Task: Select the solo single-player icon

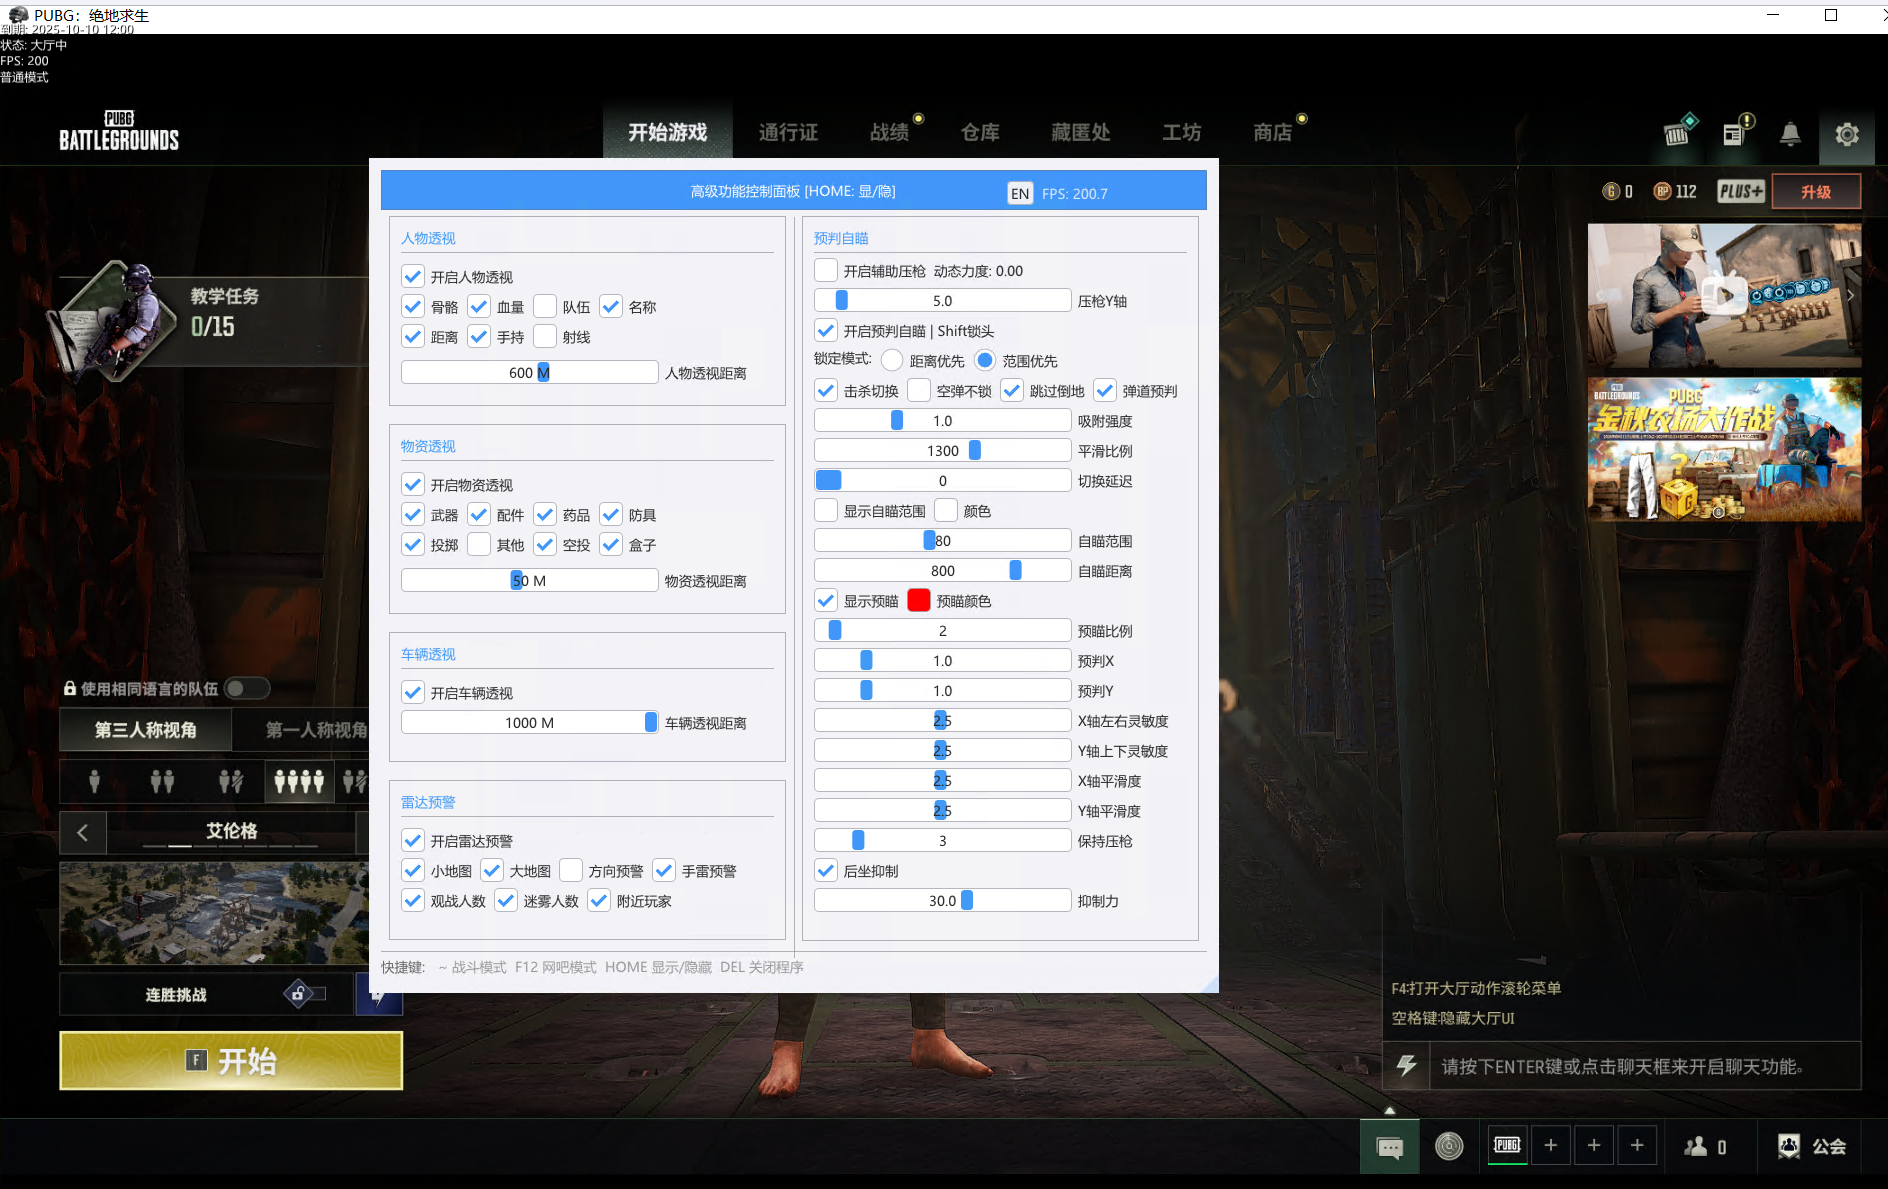Action: click(x=94, y=781)
